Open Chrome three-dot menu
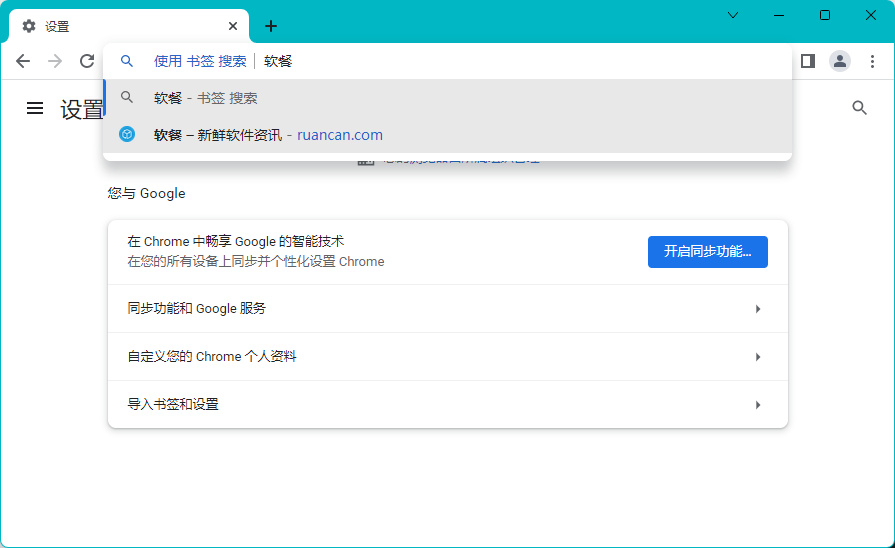Viewport: 895px width, 548px height. tap(872, 61)
